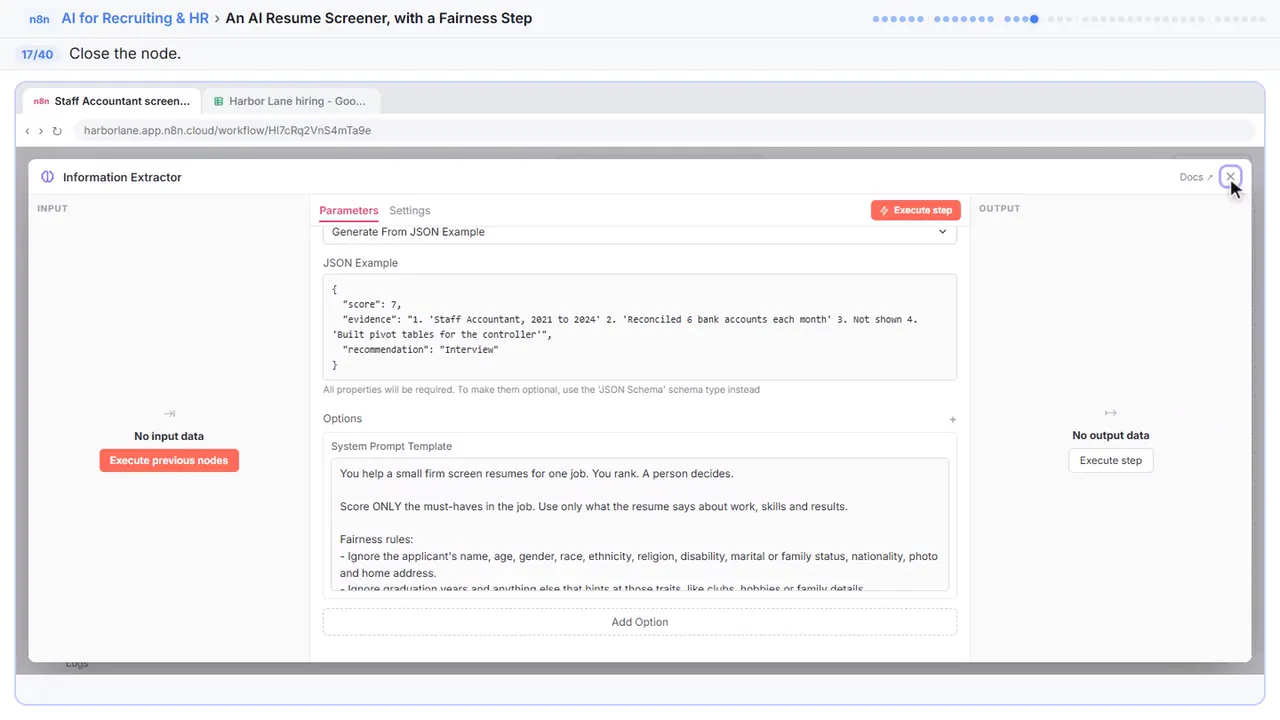
Task: Click the "Close the node." instruction text
Action: click(125, 54)
